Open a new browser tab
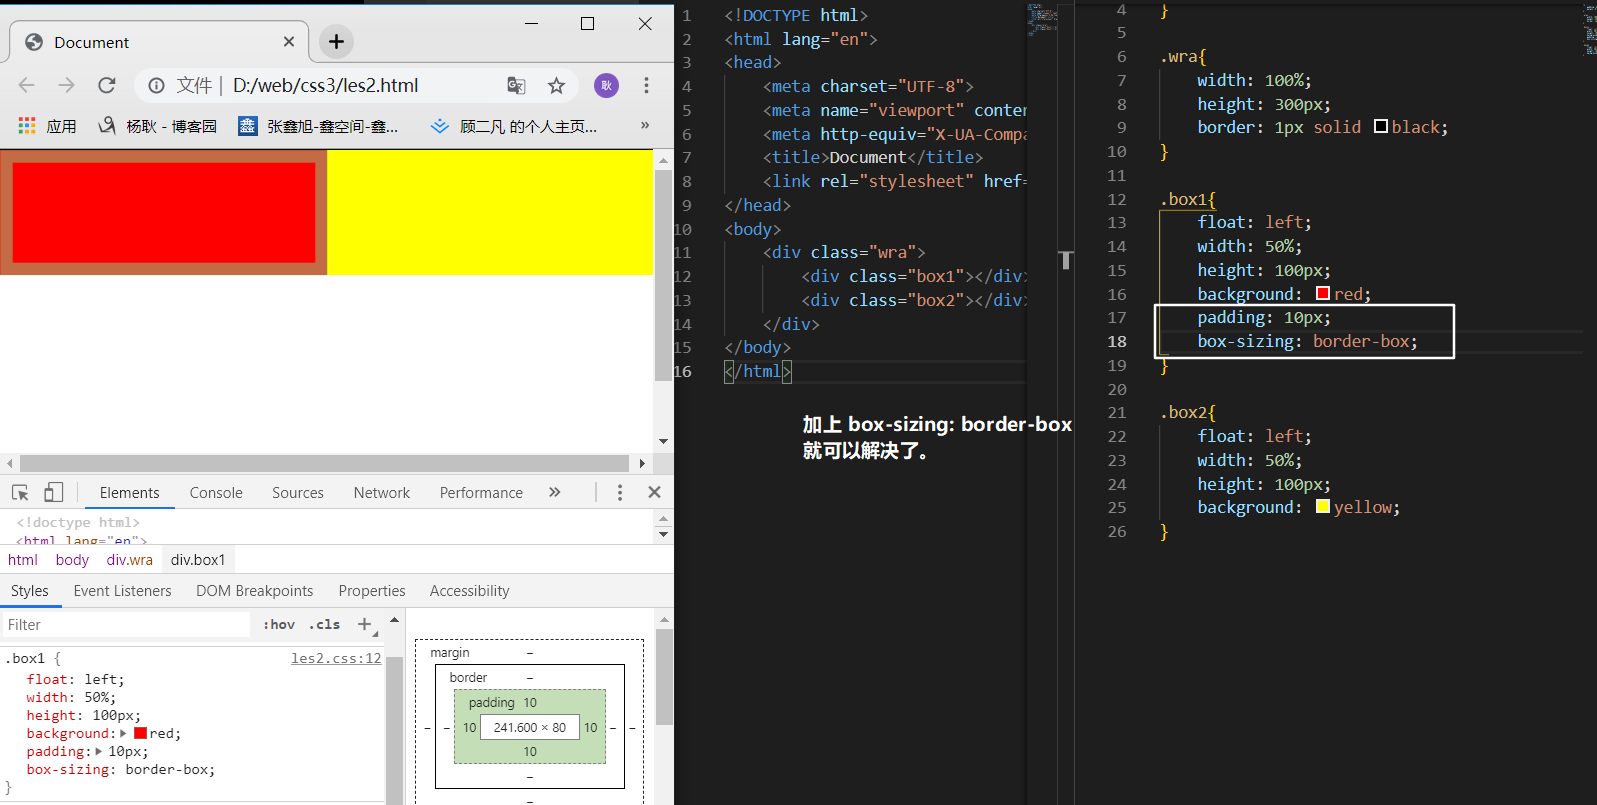The height and width of the screenshot is (805, 1597). 336,42
